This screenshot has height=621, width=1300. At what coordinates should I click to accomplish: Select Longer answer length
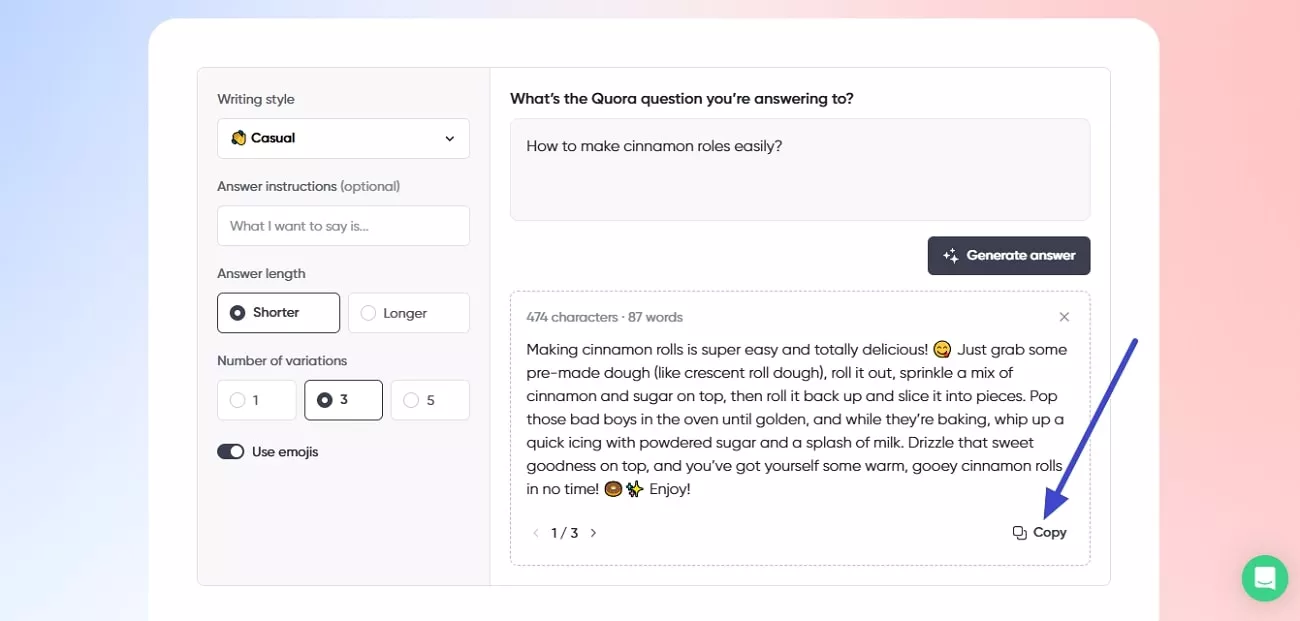pos(409,312)
